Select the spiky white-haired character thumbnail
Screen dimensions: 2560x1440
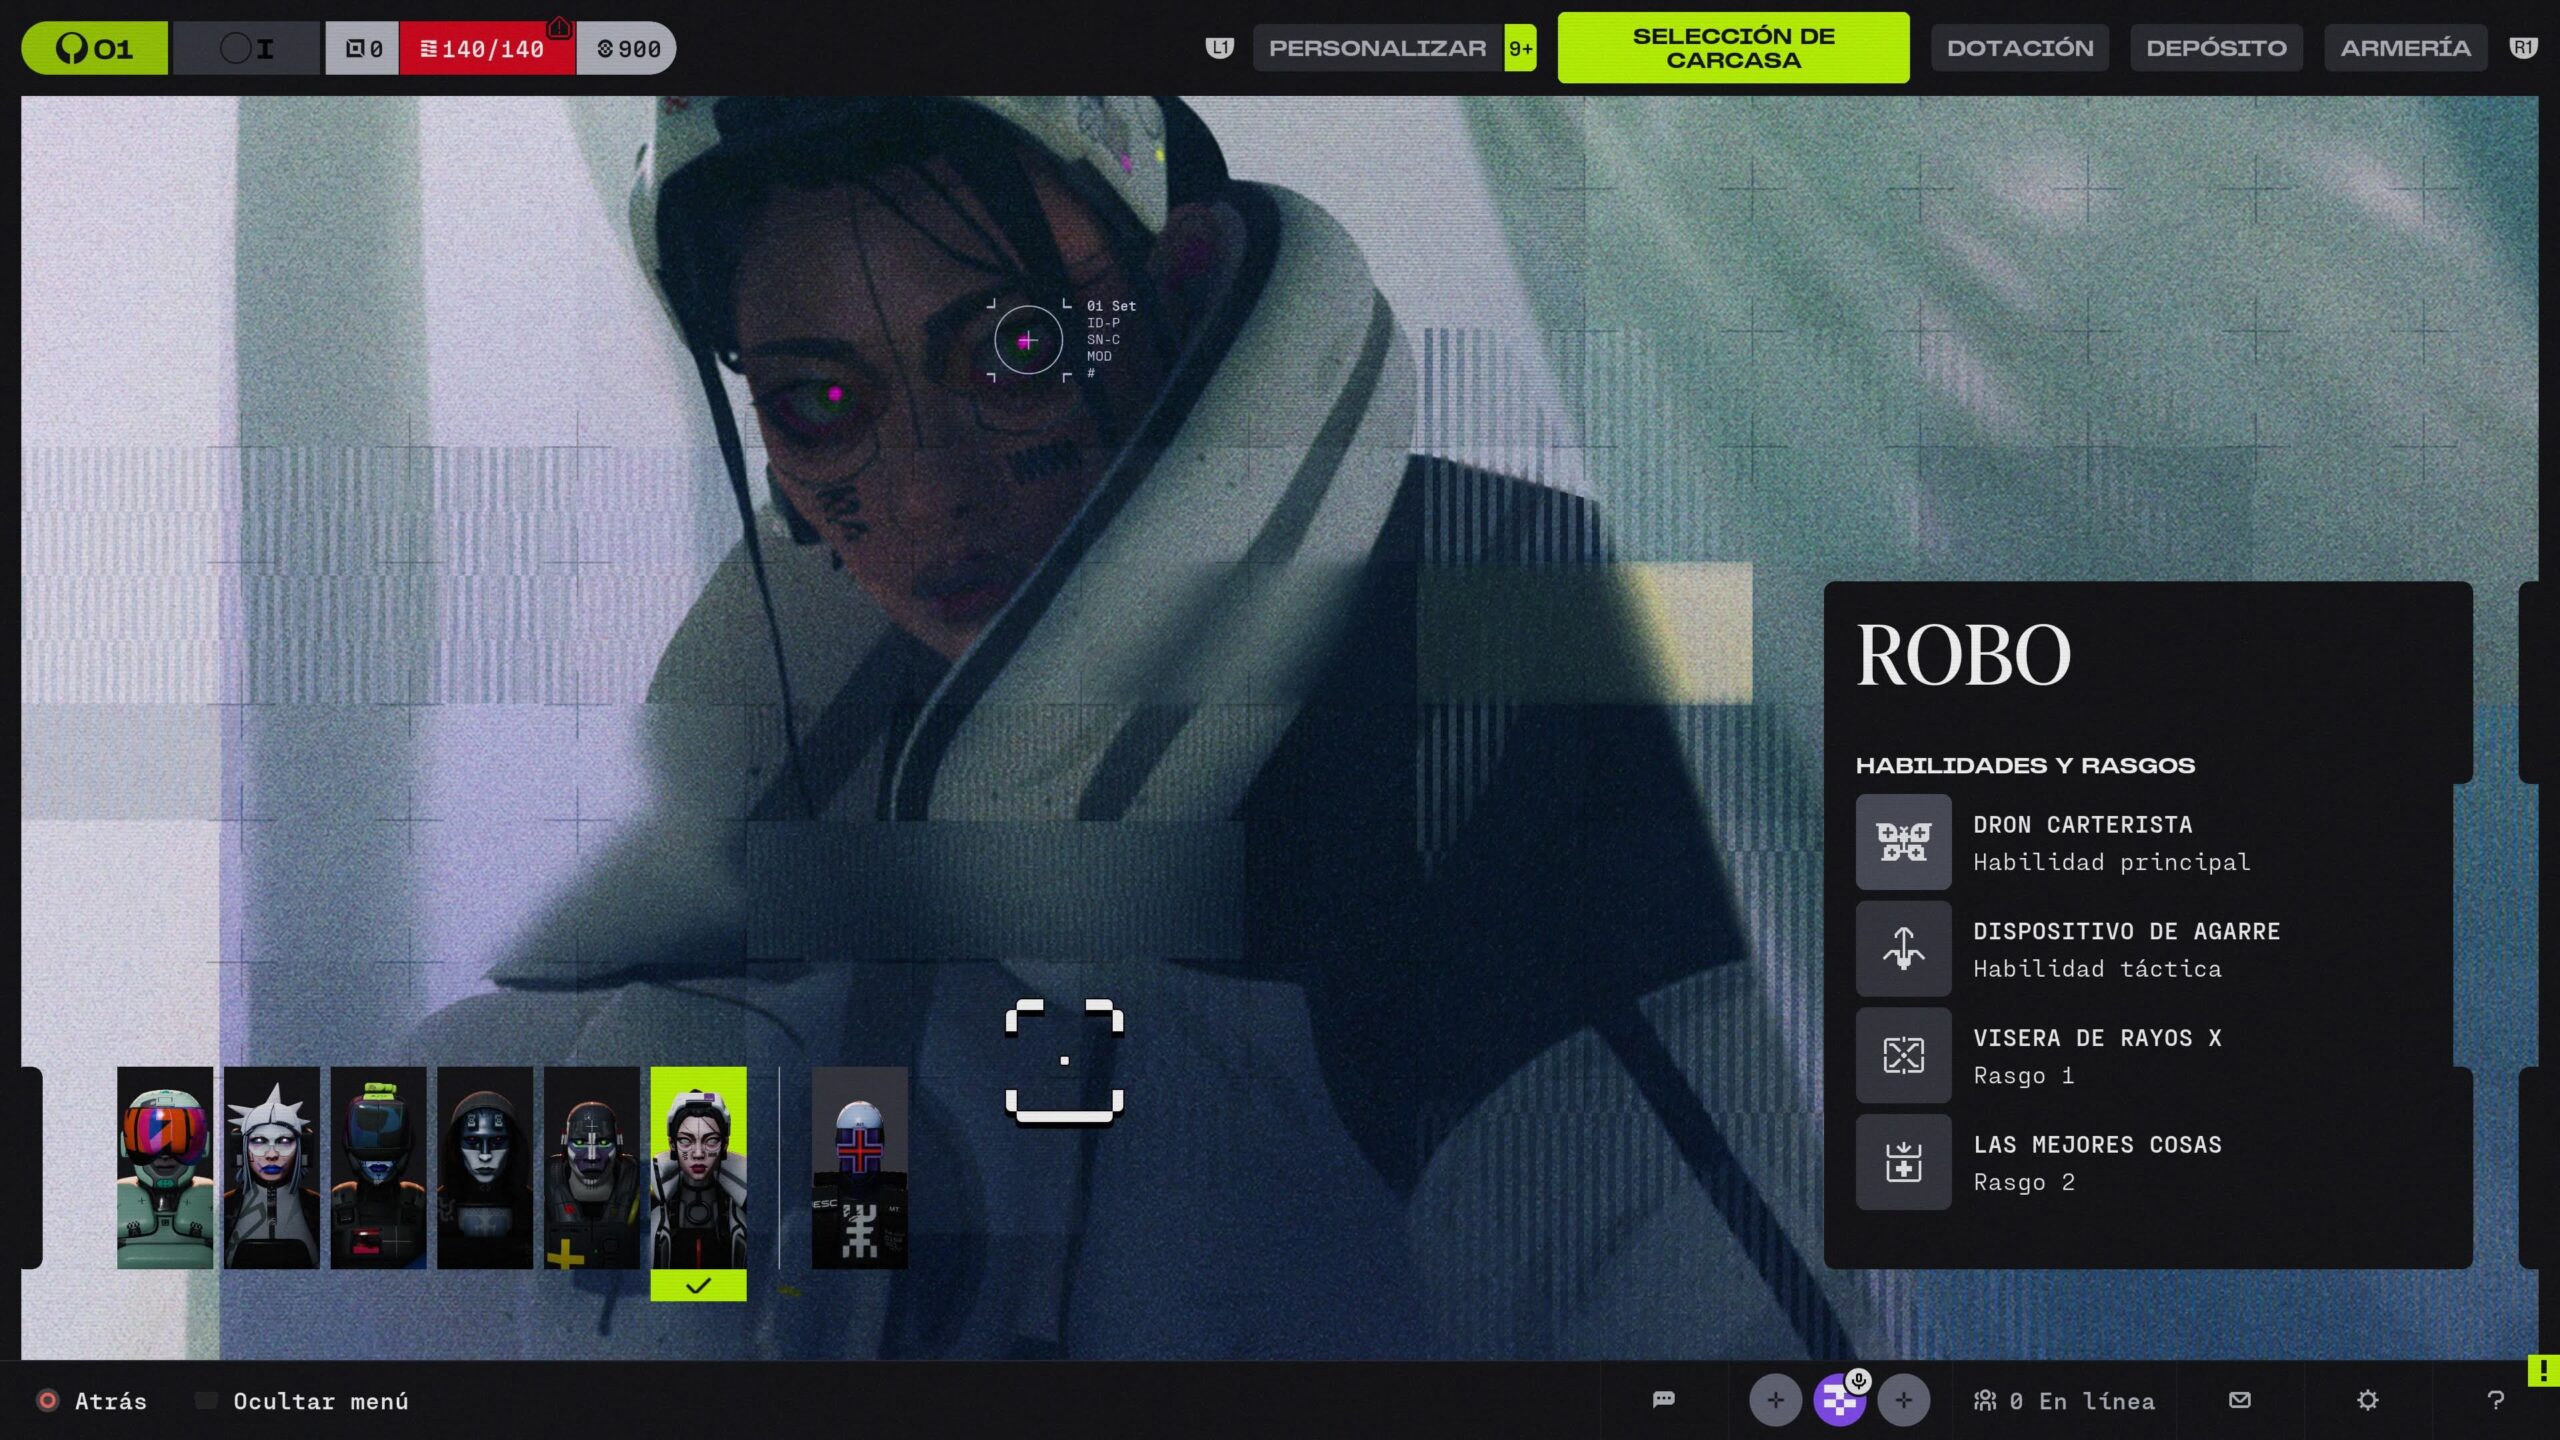pyautogui.click(x=271, y=1167)
